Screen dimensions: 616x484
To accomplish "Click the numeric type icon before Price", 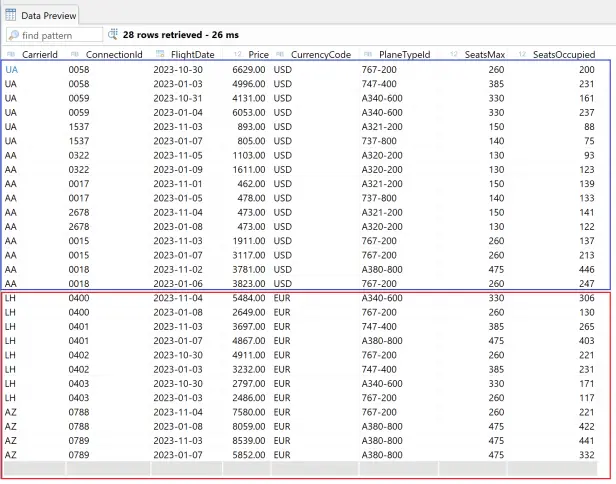I will point(238,54).
